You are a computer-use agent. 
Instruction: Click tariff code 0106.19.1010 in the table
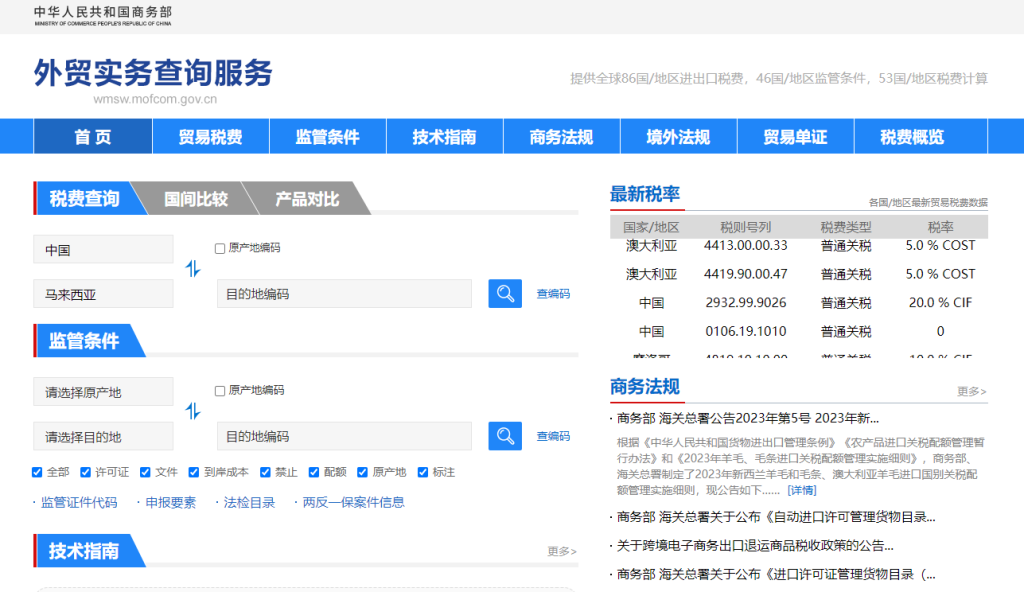746,332
